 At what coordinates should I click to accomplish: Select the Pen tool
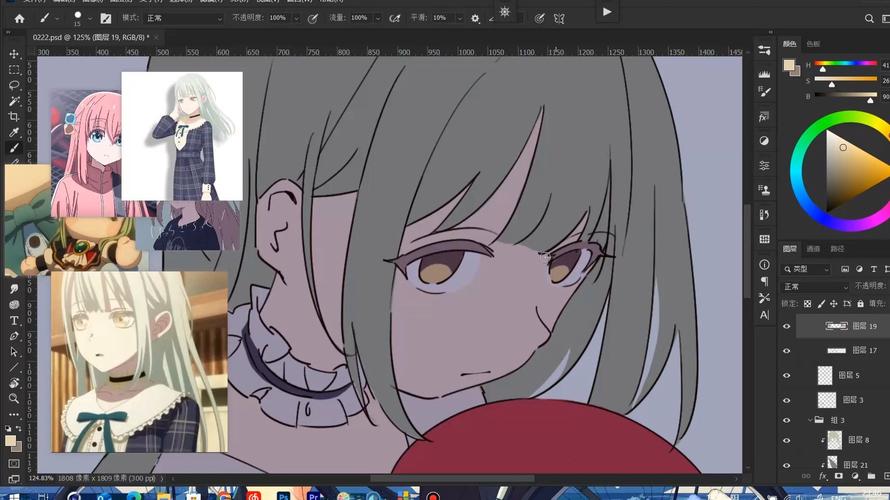(x=14, y=336)
